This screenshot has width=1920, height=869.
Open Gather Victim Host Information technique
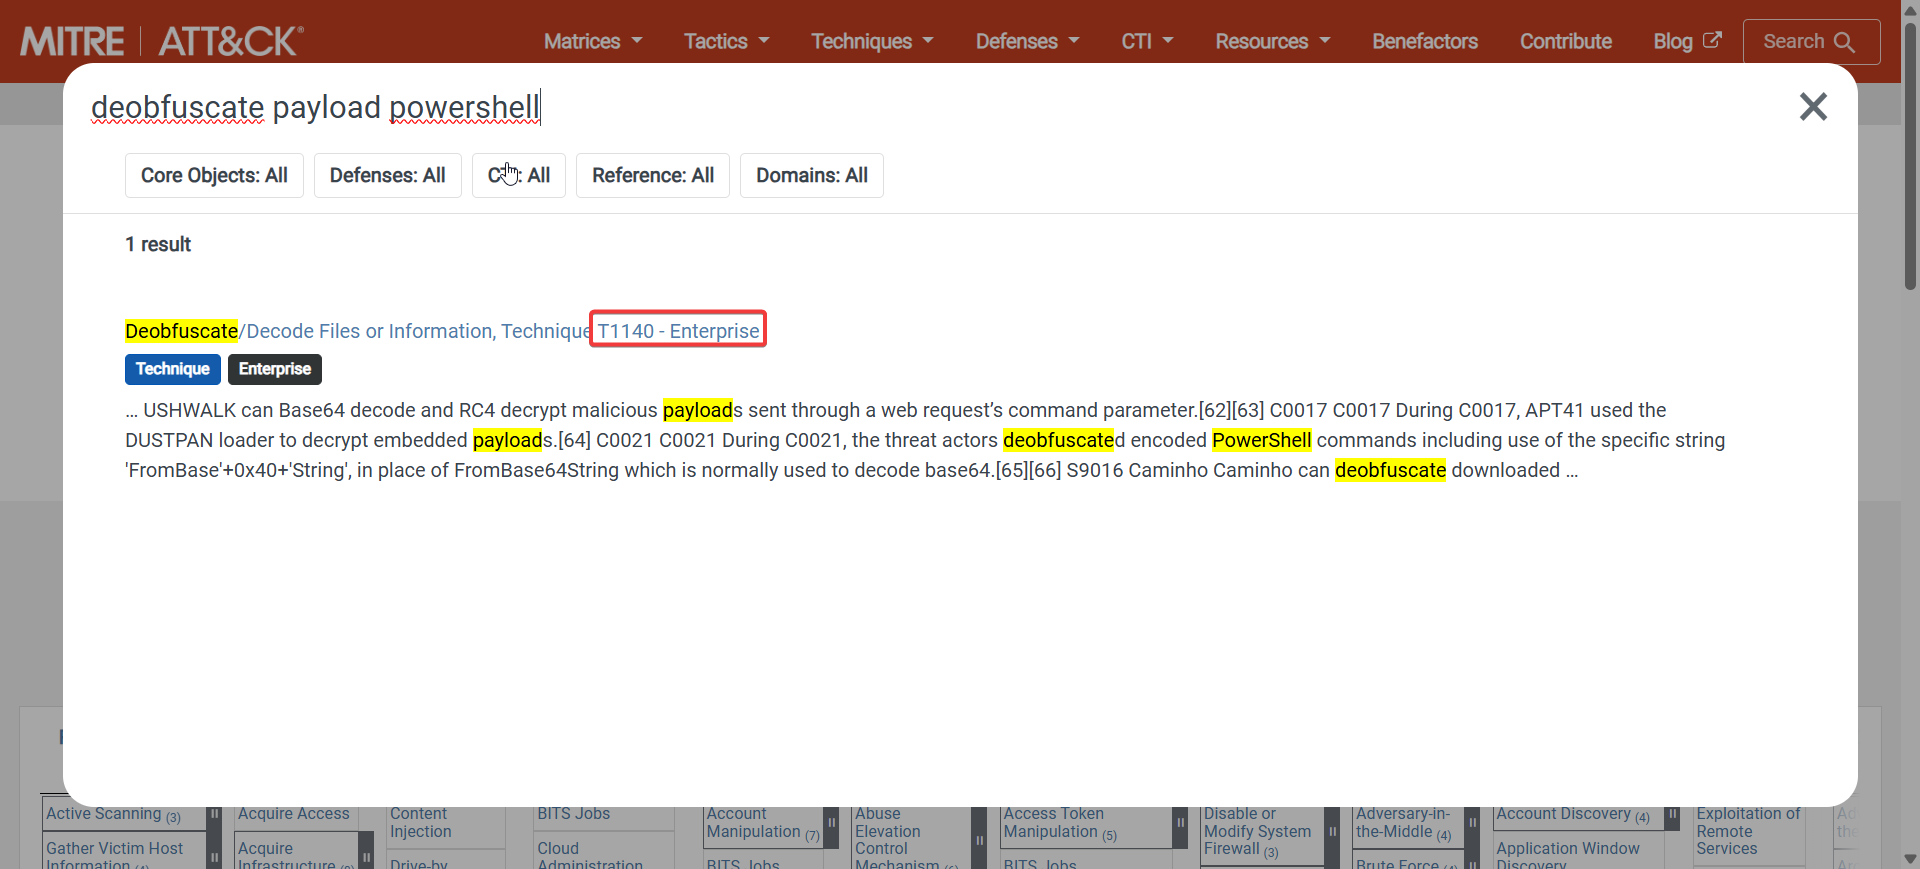[x=114, y=855]
